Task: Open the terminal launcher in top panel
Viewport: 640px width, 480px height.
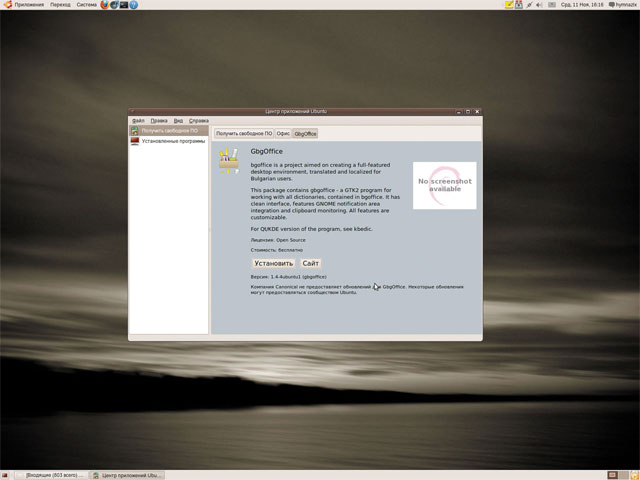Action: (x=124, y=5)
